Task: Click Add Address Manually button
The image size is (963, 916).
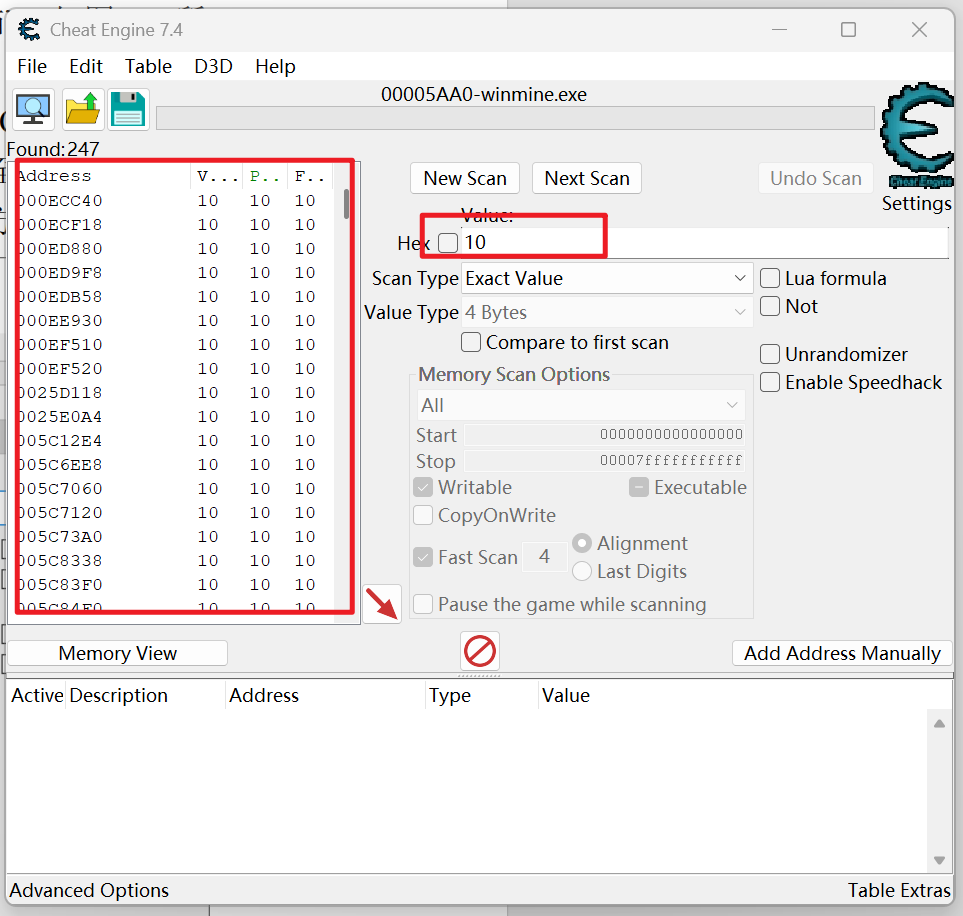Action: (842, 653)
